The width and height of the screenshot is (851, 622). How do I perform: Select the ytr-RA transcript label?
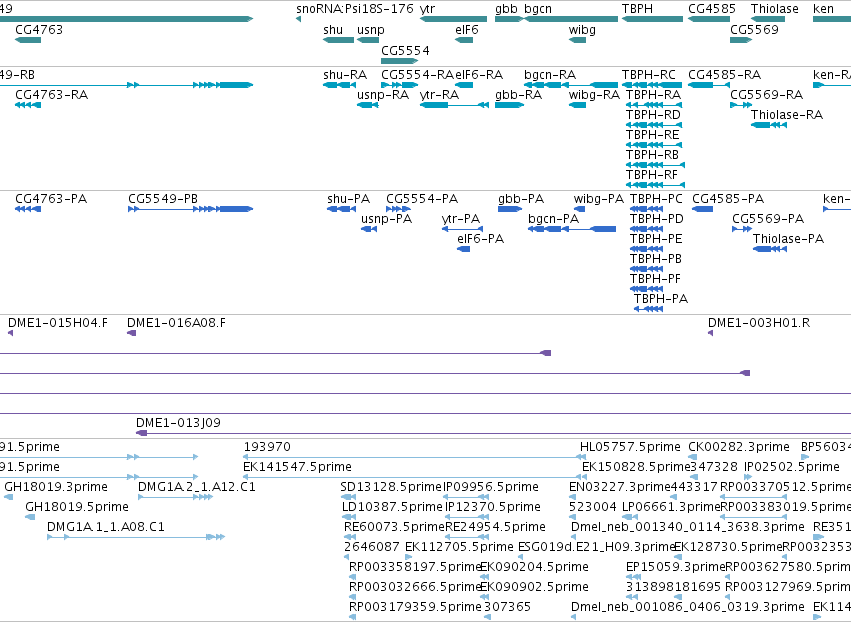tap(439, 94)
